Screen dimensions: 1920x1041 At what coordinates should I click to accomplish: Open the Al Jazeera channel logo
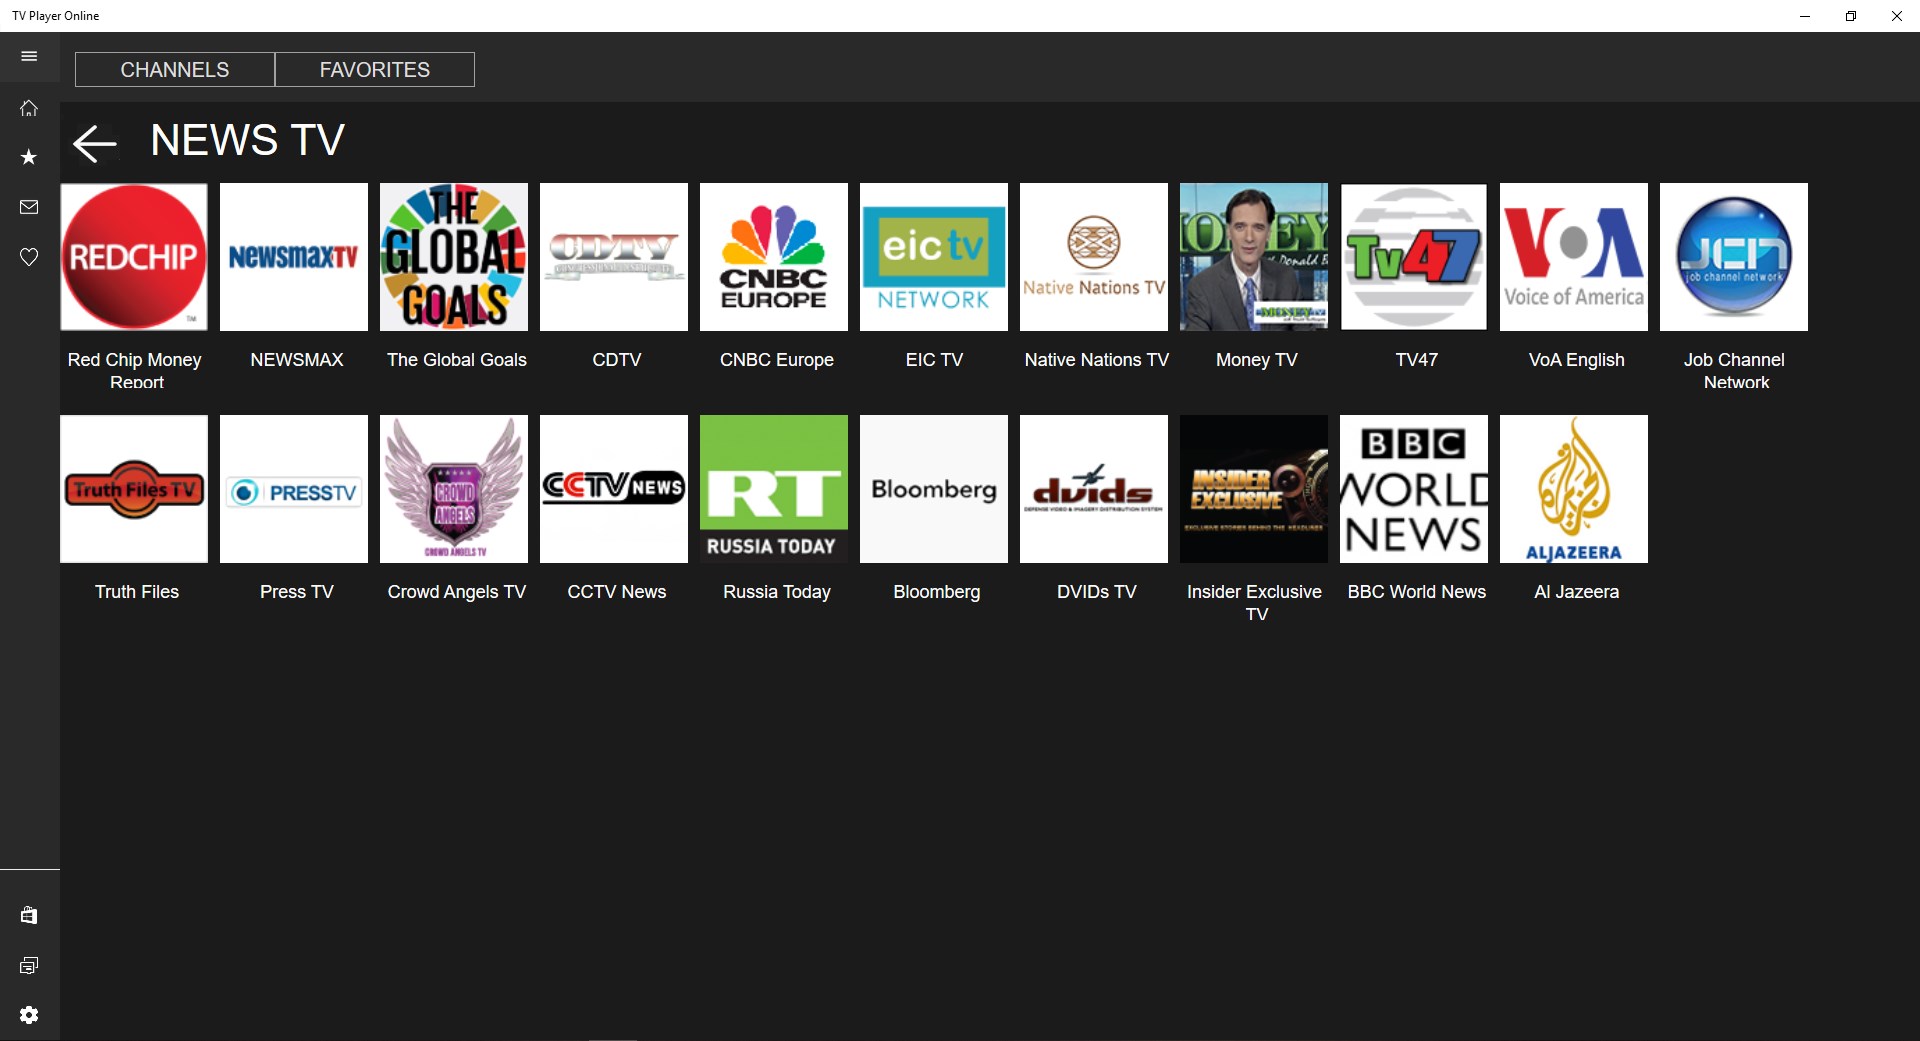(1574, 489)
